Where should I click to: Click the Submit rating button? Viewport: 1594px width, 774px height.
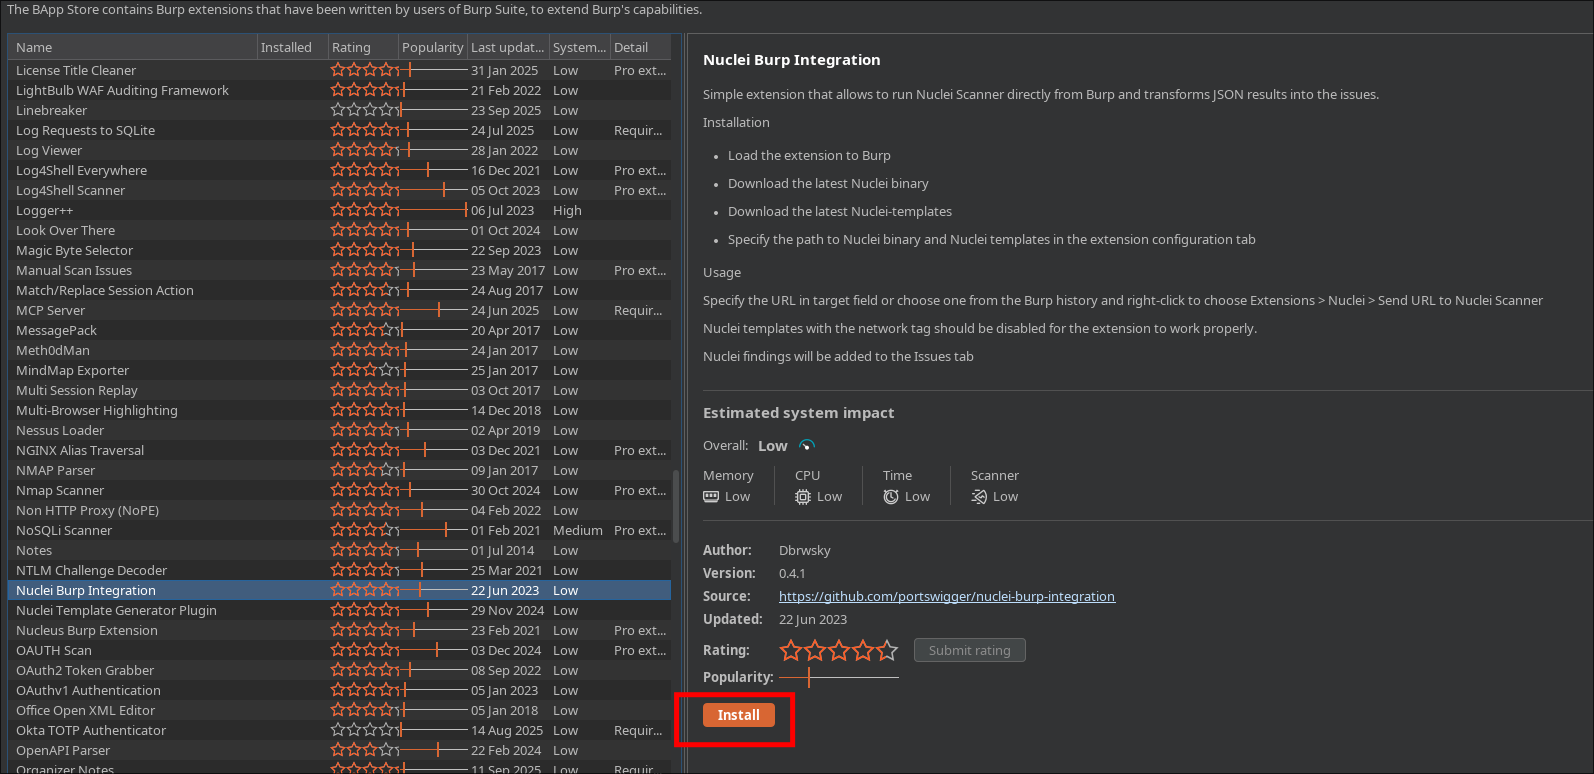(969, 650)
